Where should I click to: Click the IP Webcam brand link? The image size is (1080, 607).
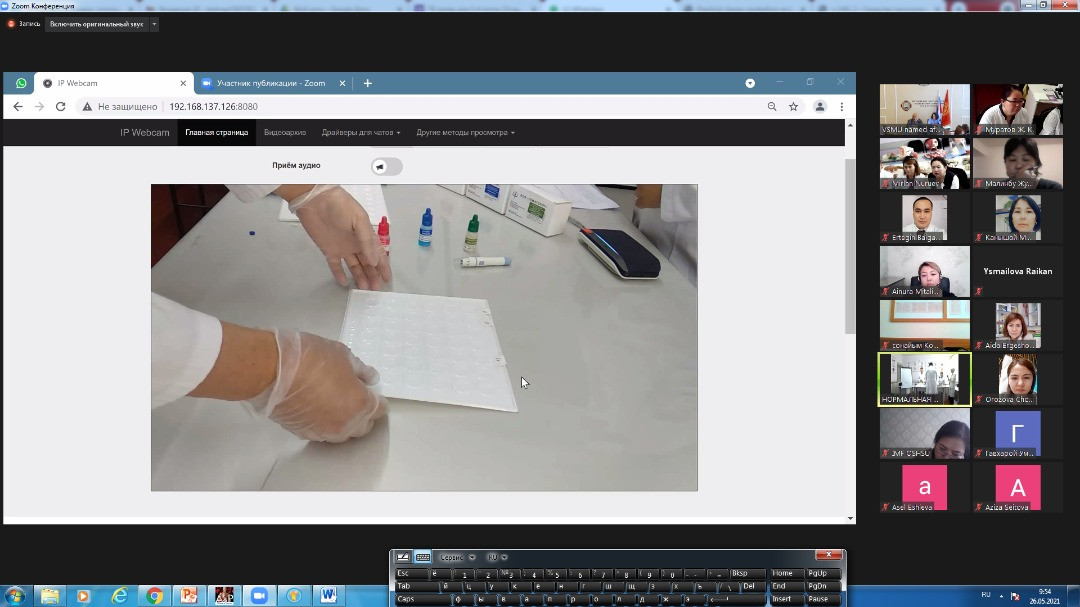(145, 132)
